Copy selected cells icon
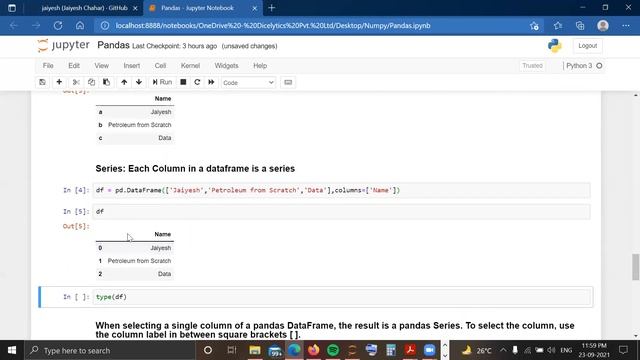Screen dimensions: 640x360 [91, 82]
